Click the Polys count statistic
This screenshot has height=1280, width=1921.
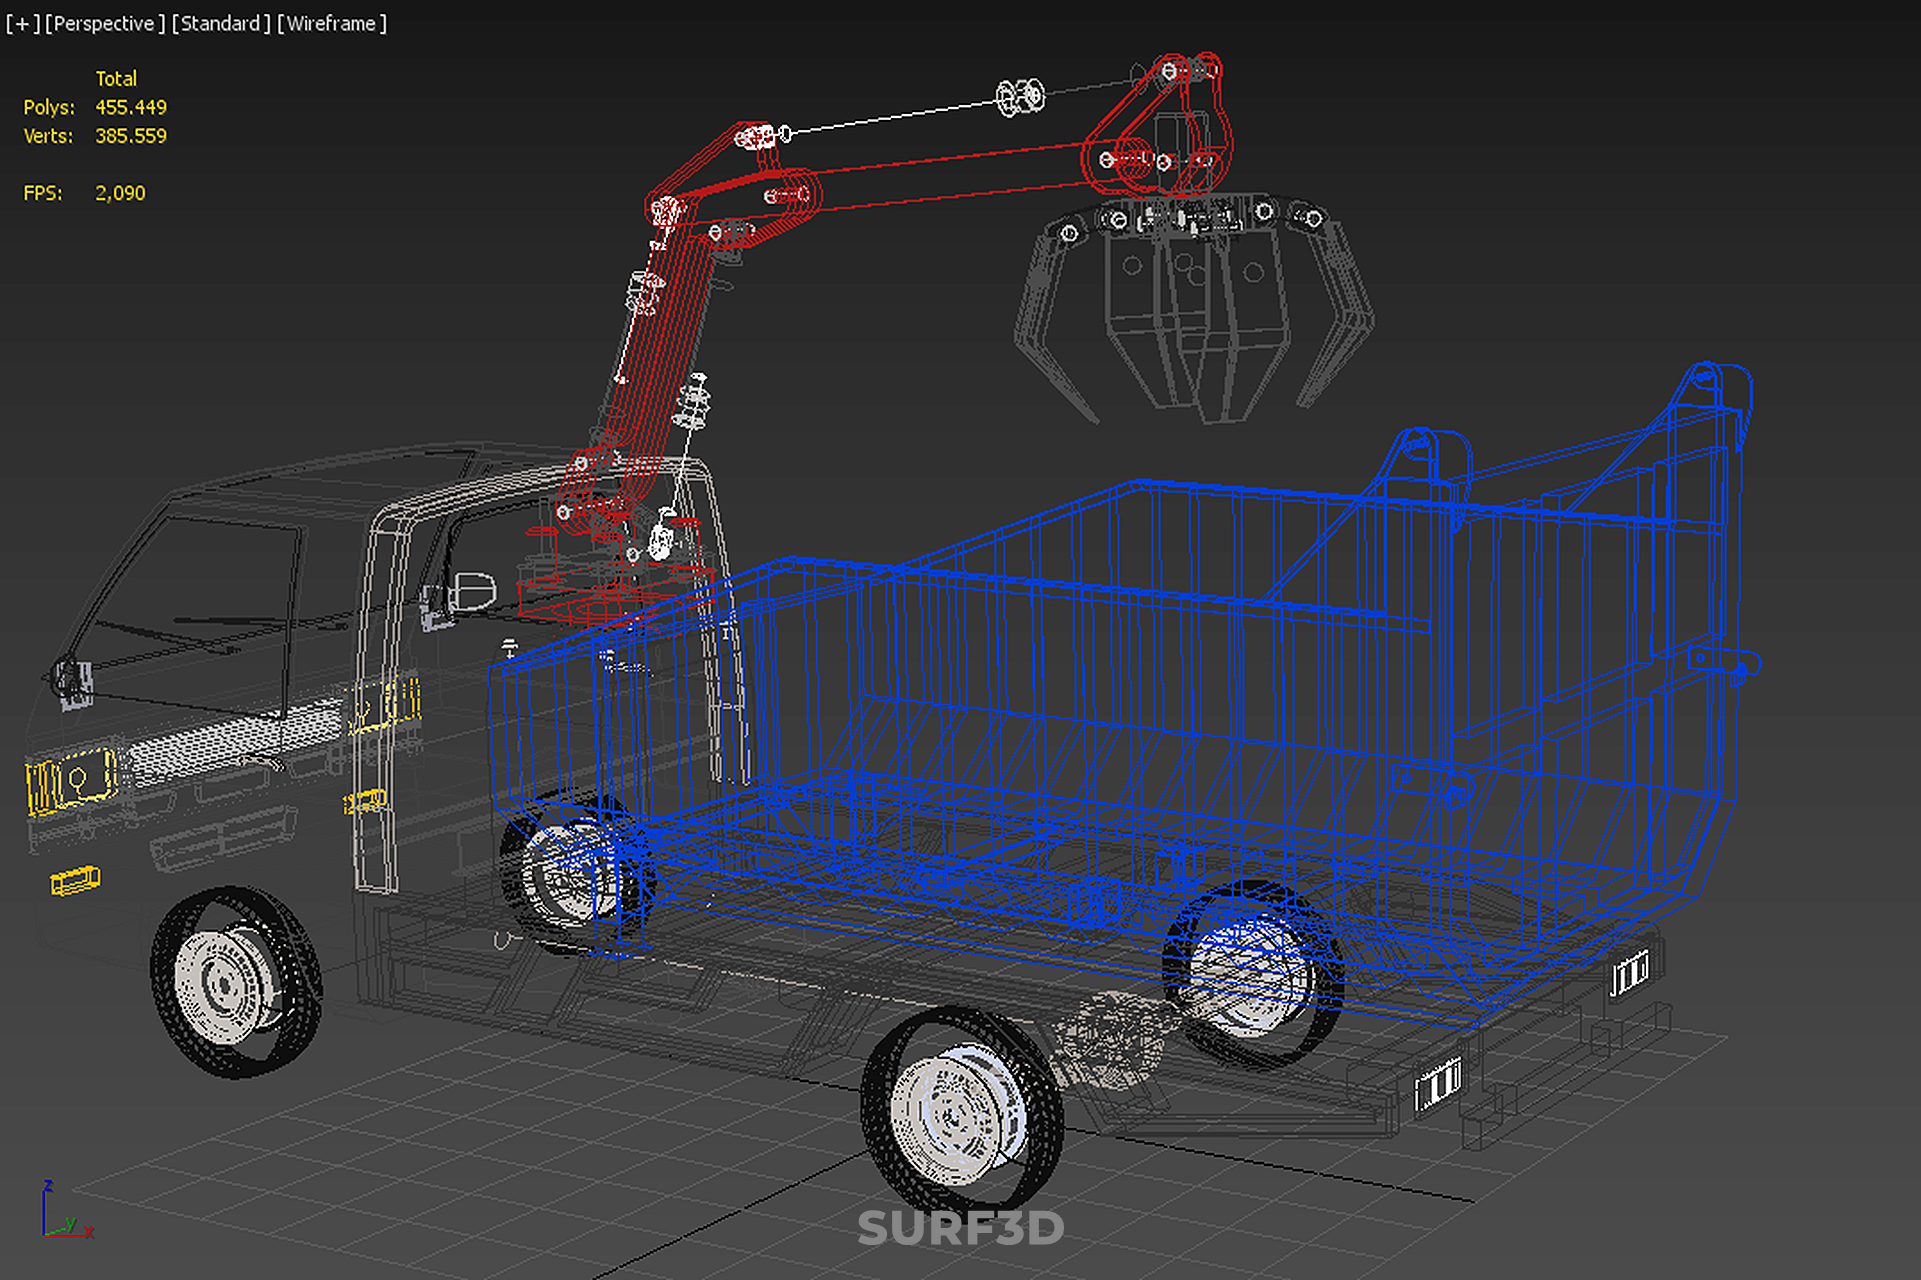click(x=130, y=107)
